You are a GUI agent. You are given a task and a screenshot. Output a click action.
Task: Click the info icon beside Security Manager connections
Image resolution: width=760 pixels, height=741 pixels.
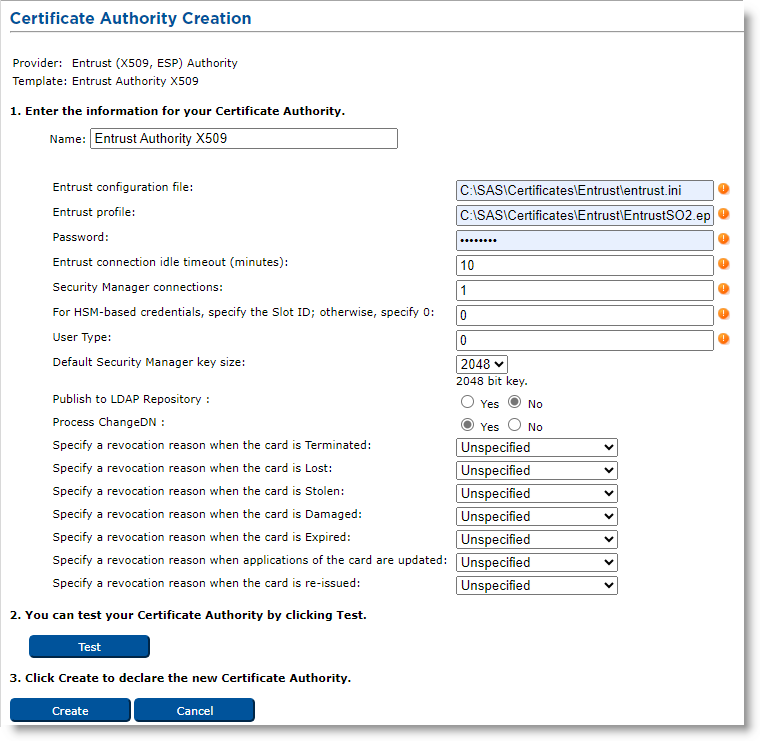click(x=723, y=289)
